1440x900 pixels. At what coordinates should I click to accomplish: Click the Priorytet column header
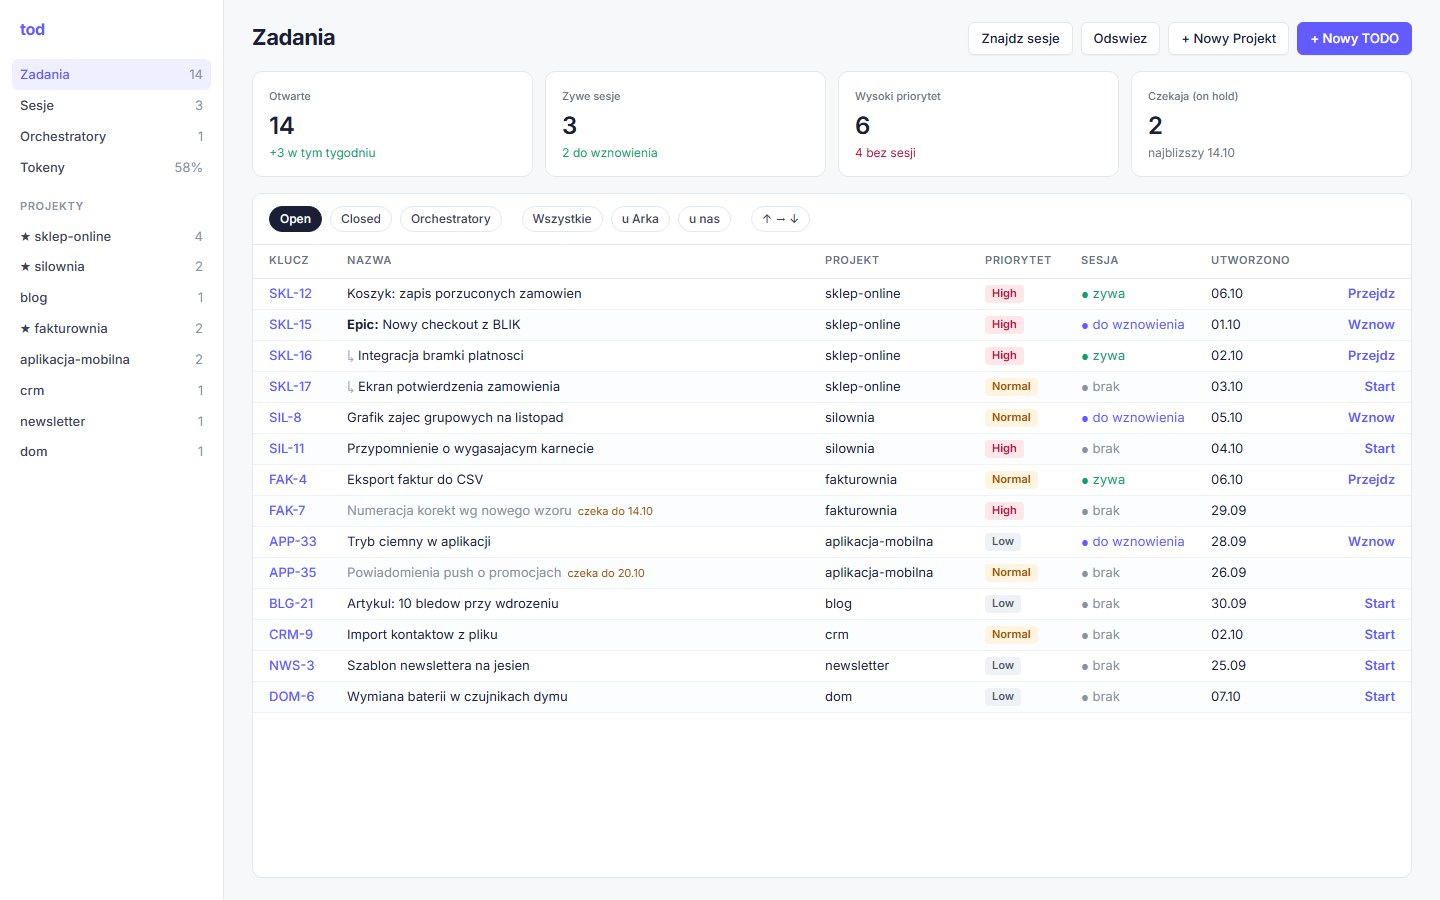point(1017,260)
